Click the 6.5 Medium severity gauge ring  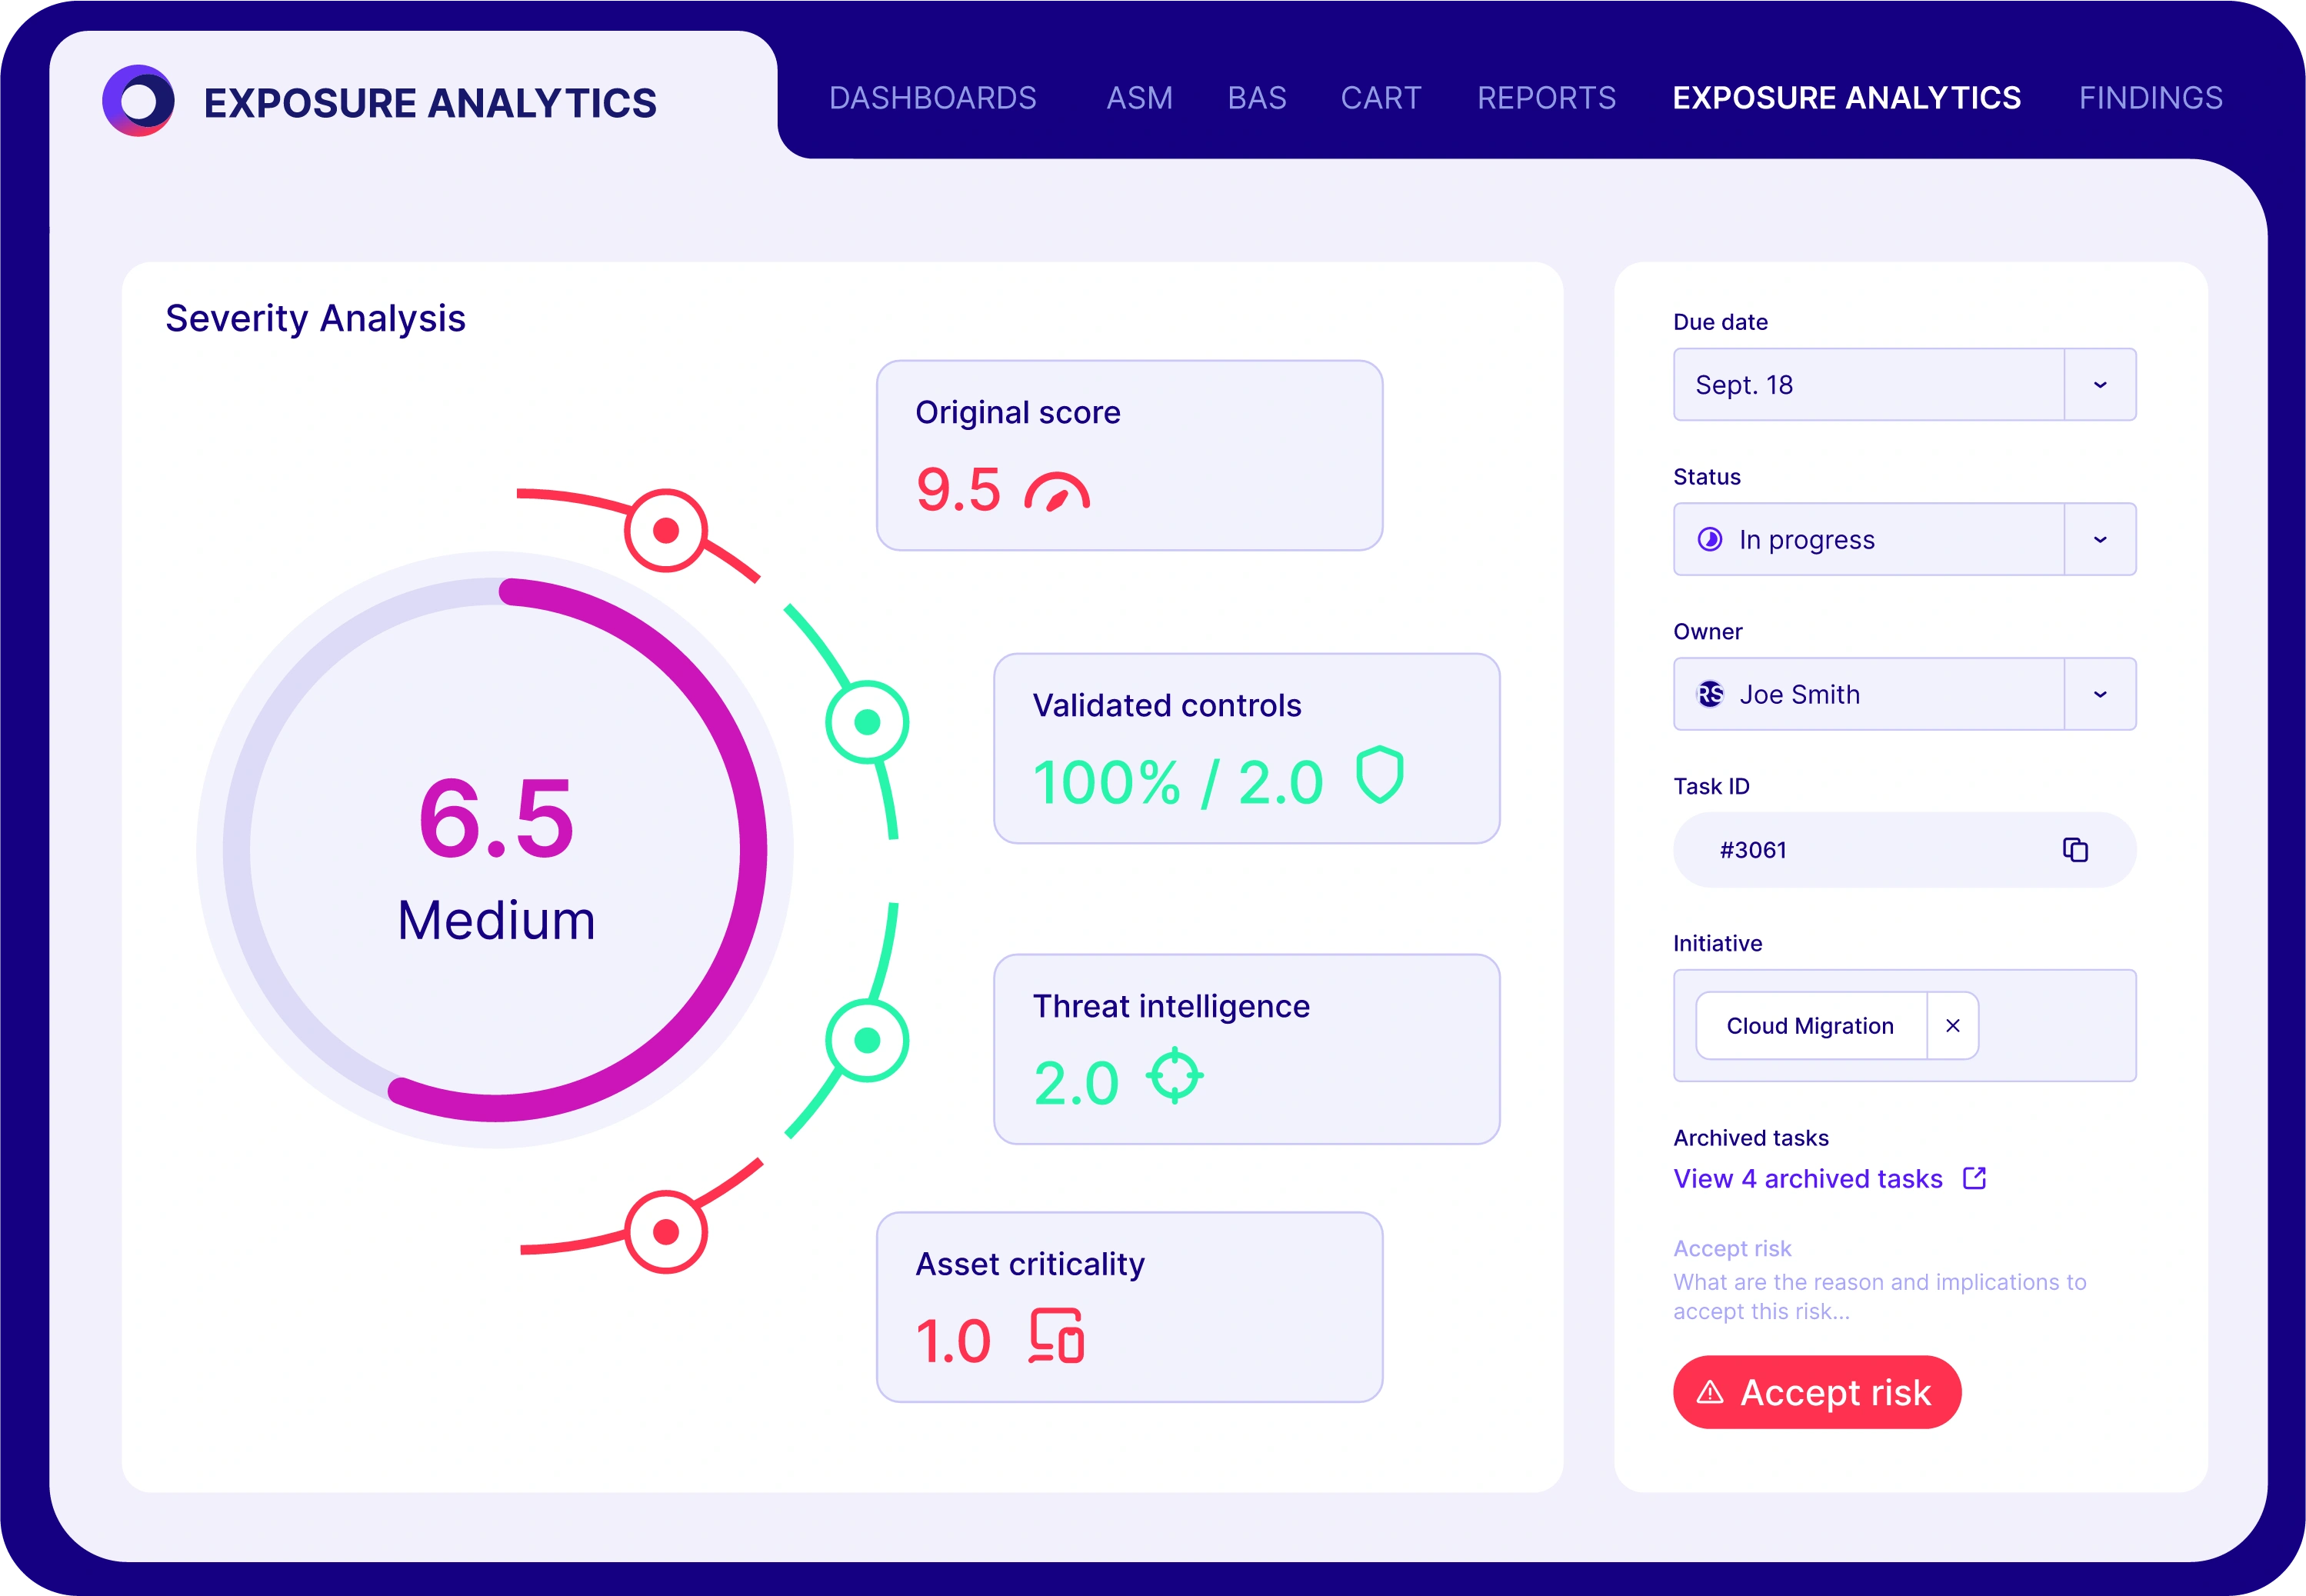495,850
